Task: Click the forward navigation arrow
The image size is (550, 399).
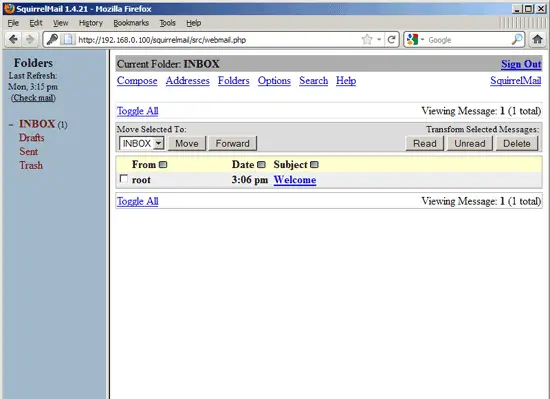Action: (30, 39)
